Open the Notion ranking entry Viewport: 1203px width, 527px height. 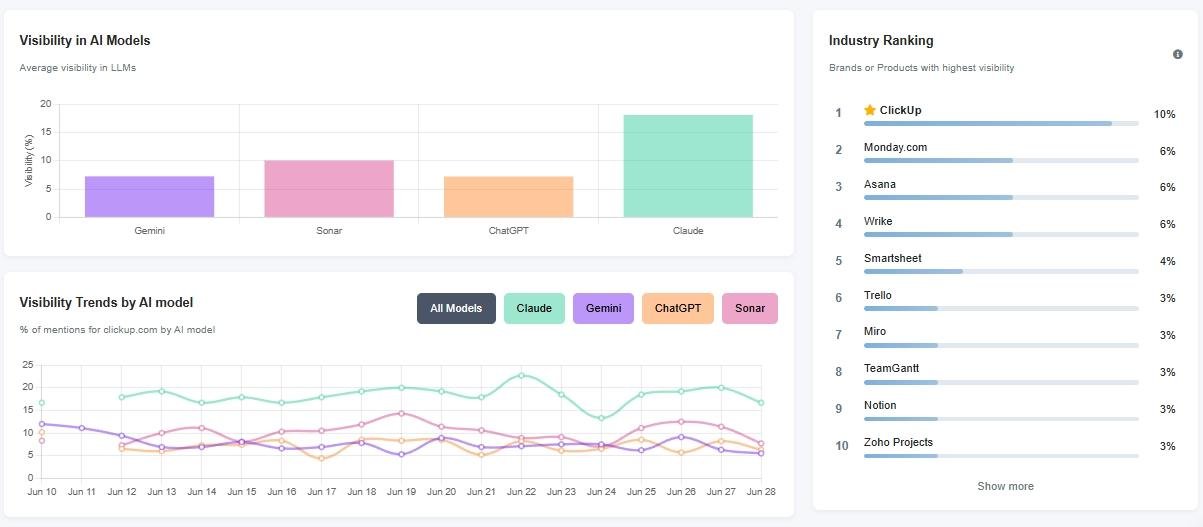point(880,405)
